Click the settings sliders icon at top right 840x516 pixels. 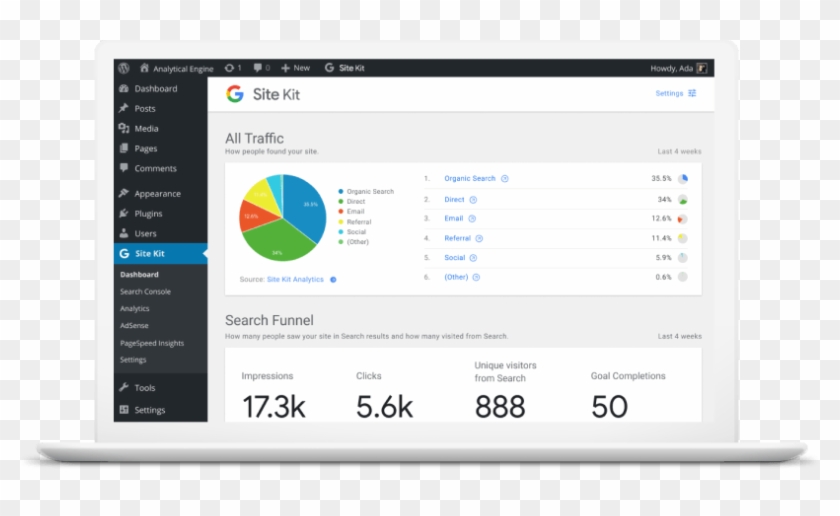tap(692, 93)
